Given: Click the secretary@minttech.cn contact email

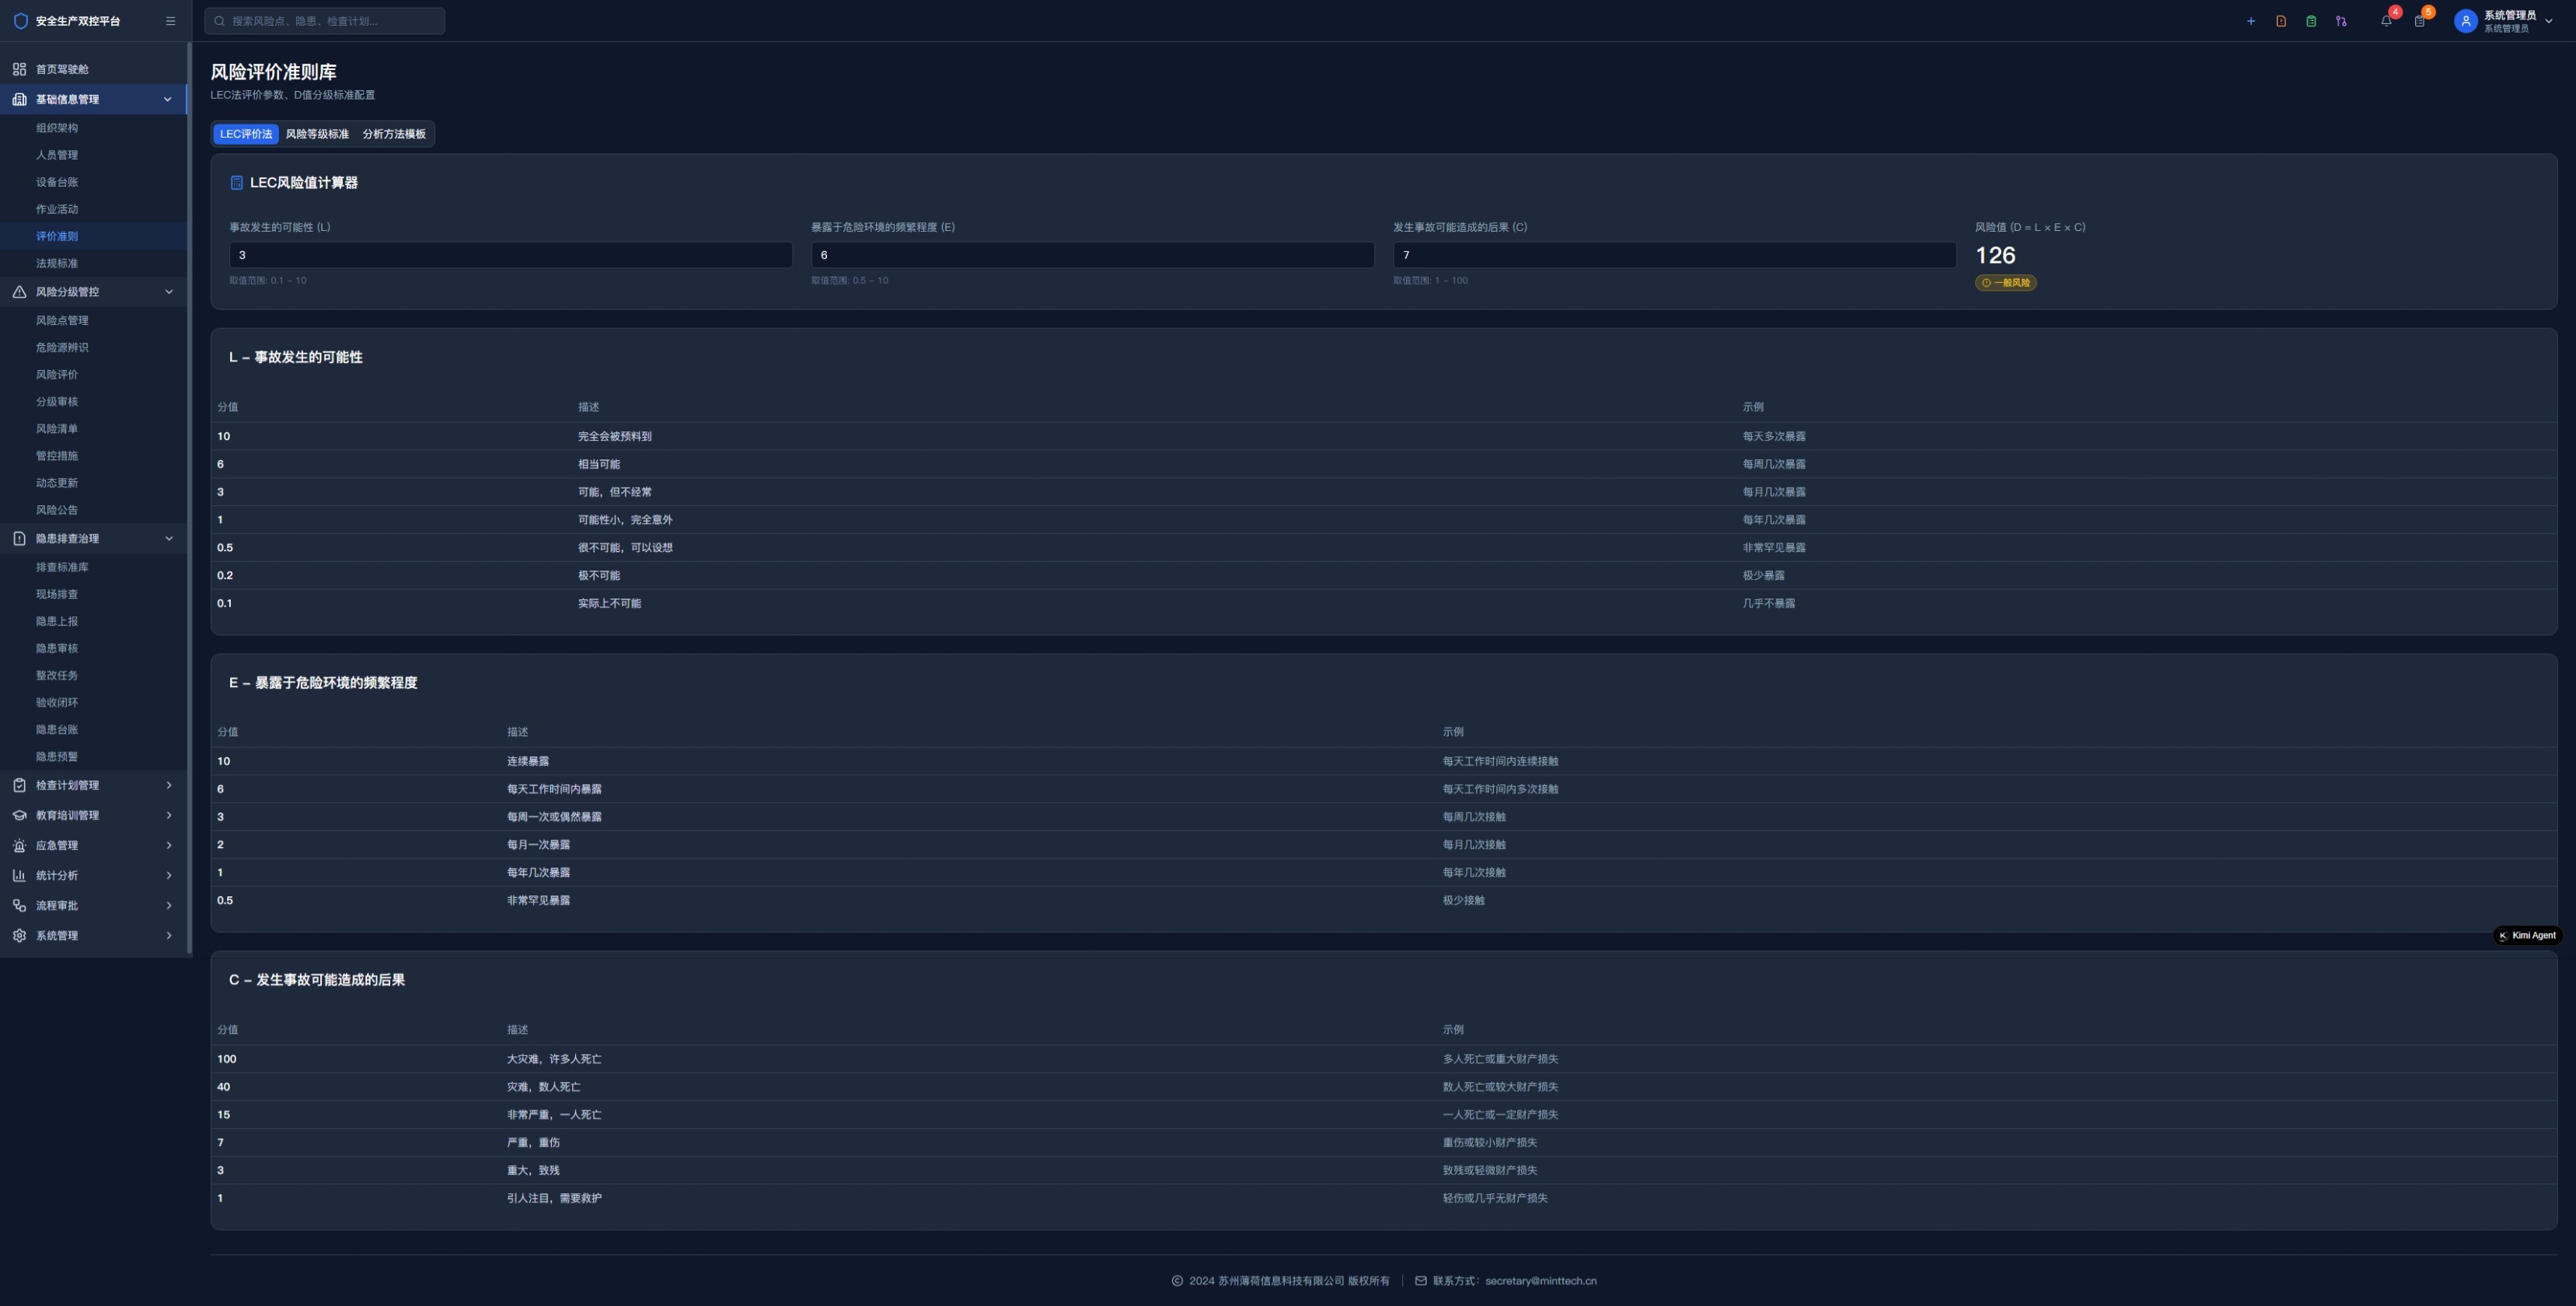Looking at the screenshot, I should [x=1540, y=1281].
